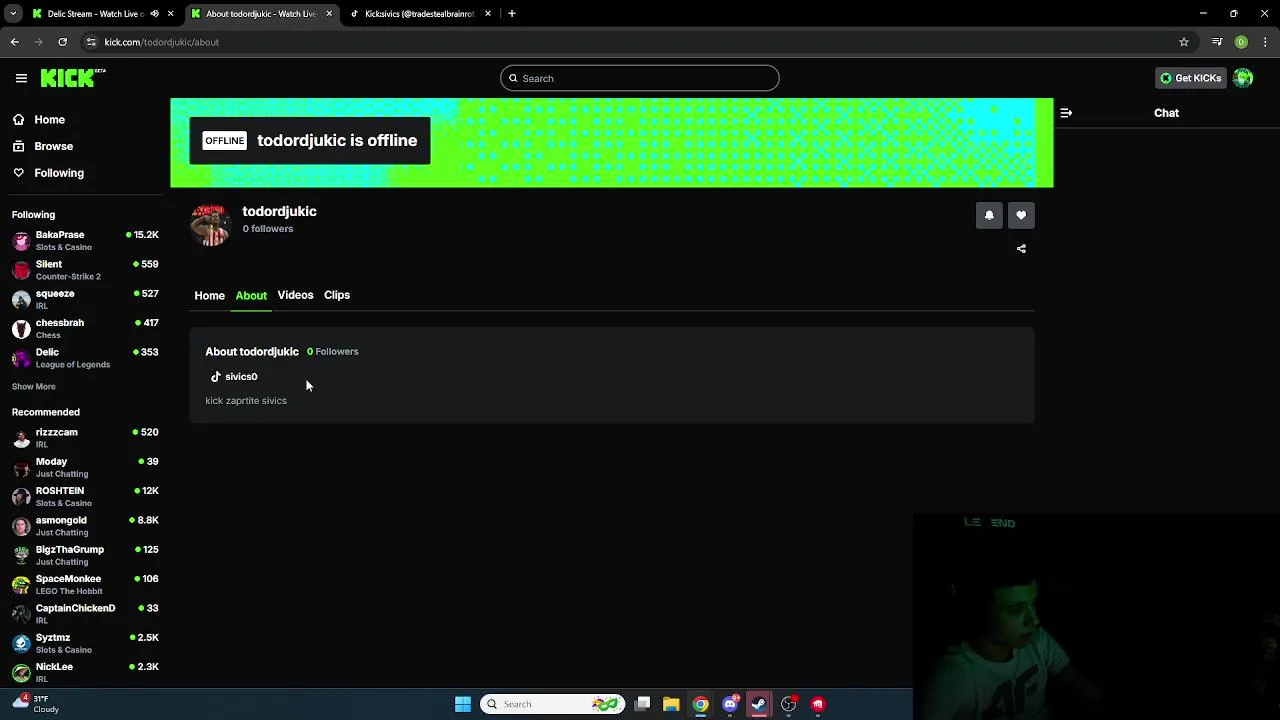Open the Windows Start menu

(463, 704)
